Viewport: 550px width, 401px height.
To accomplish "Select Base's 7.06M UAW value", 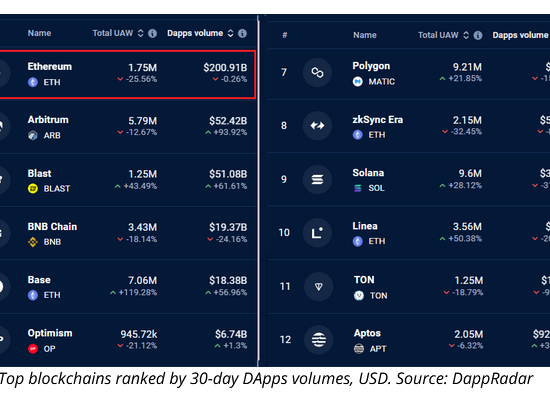I will pyautogui.click(x=142, y=281).
